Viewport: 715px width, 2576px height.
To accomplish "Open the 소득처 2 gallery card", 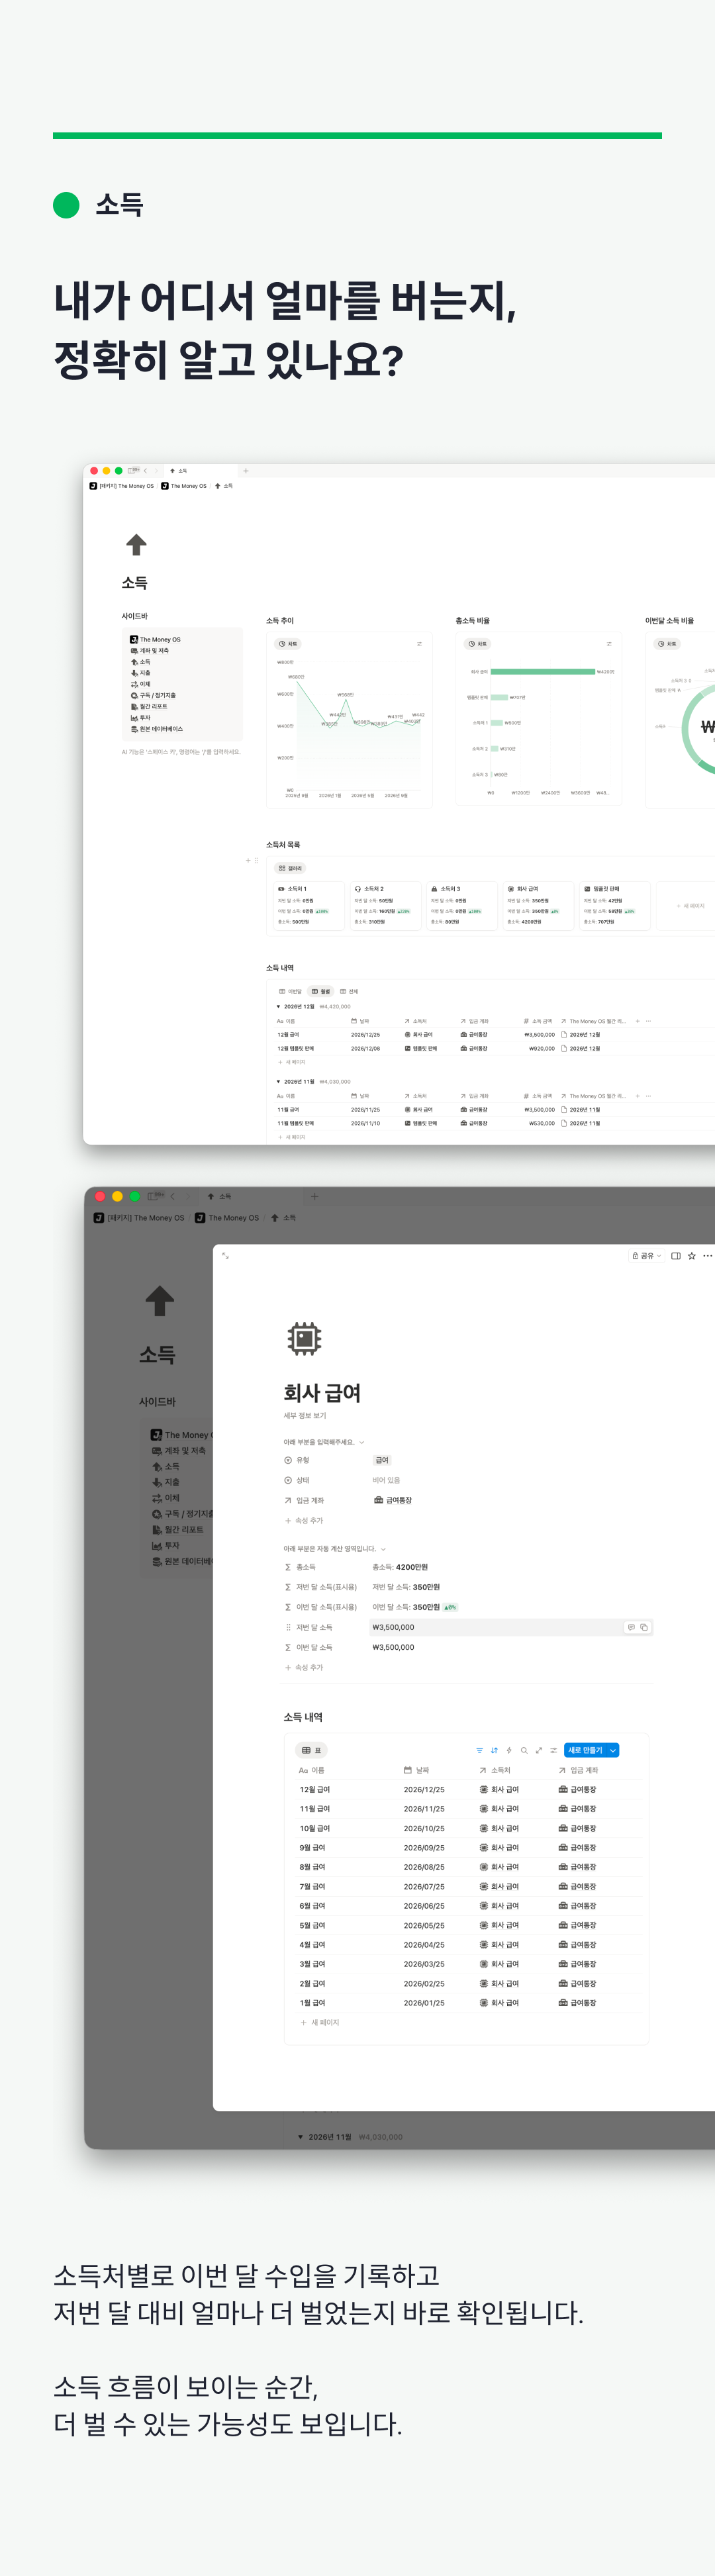I will (x=385, y=905).
